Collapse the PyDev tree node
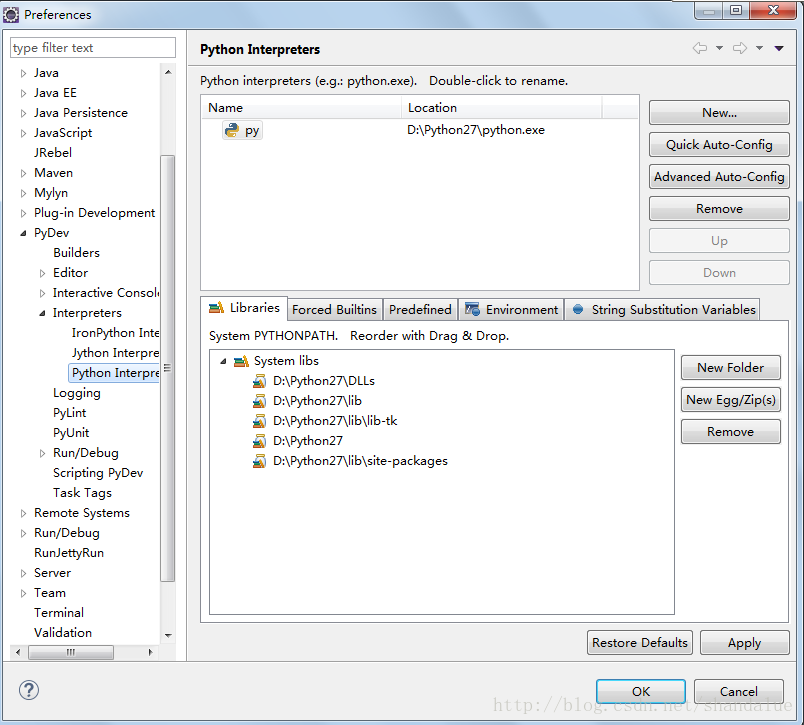804x725 pixels. click(x=23, y=233)
